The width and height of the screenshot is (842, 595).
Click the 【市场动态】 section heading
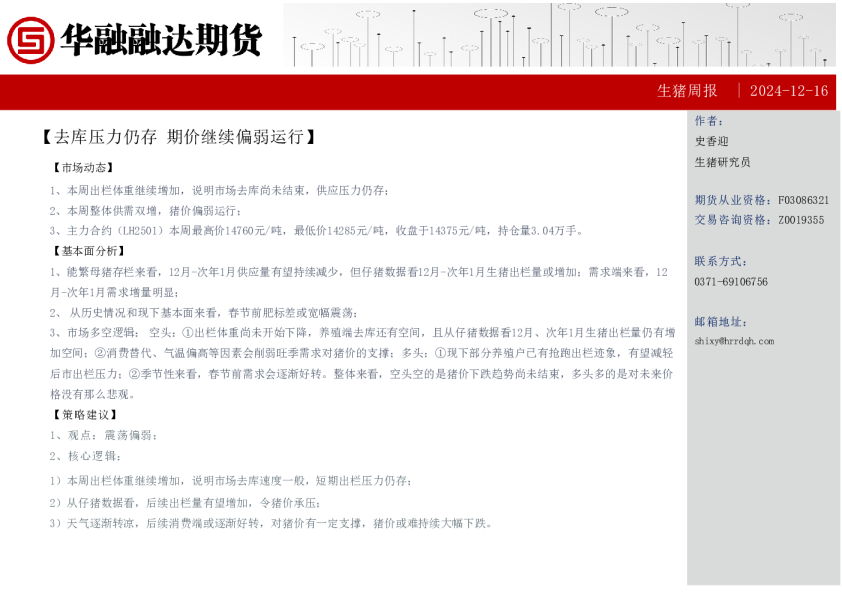[83, 168]
